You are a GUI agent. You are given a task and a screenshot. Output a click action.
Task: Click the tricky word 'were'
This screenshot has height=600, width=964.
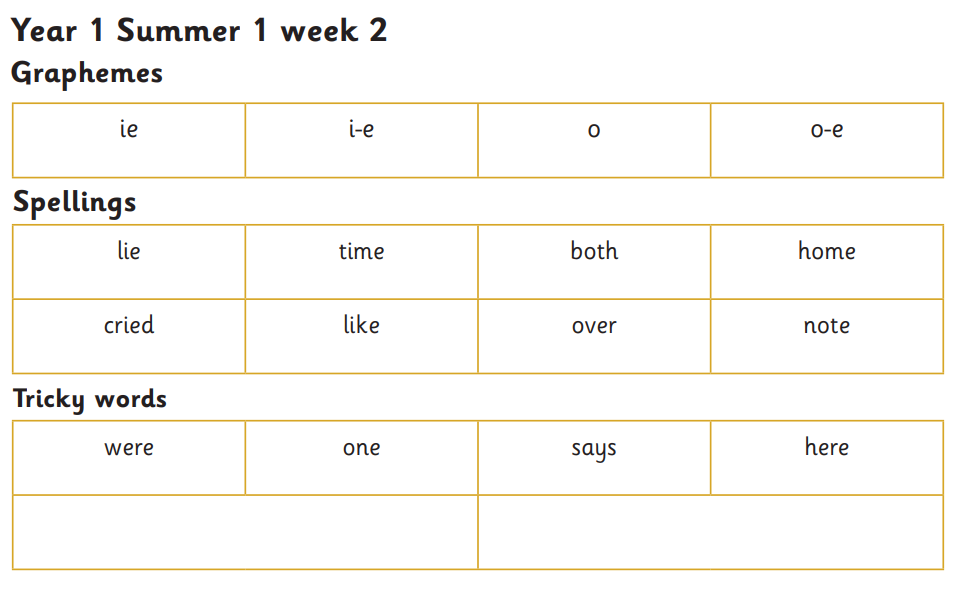[129, 448]
